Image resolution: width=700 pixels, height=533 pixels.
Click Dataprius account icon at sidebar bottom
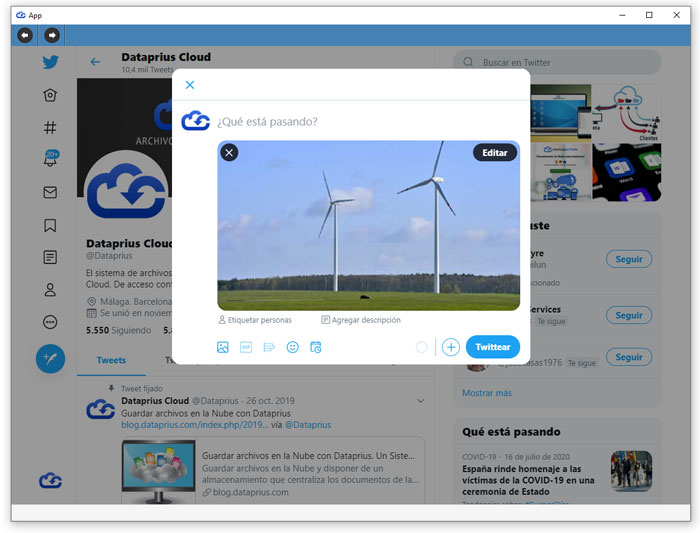click(x=50, y=480)
